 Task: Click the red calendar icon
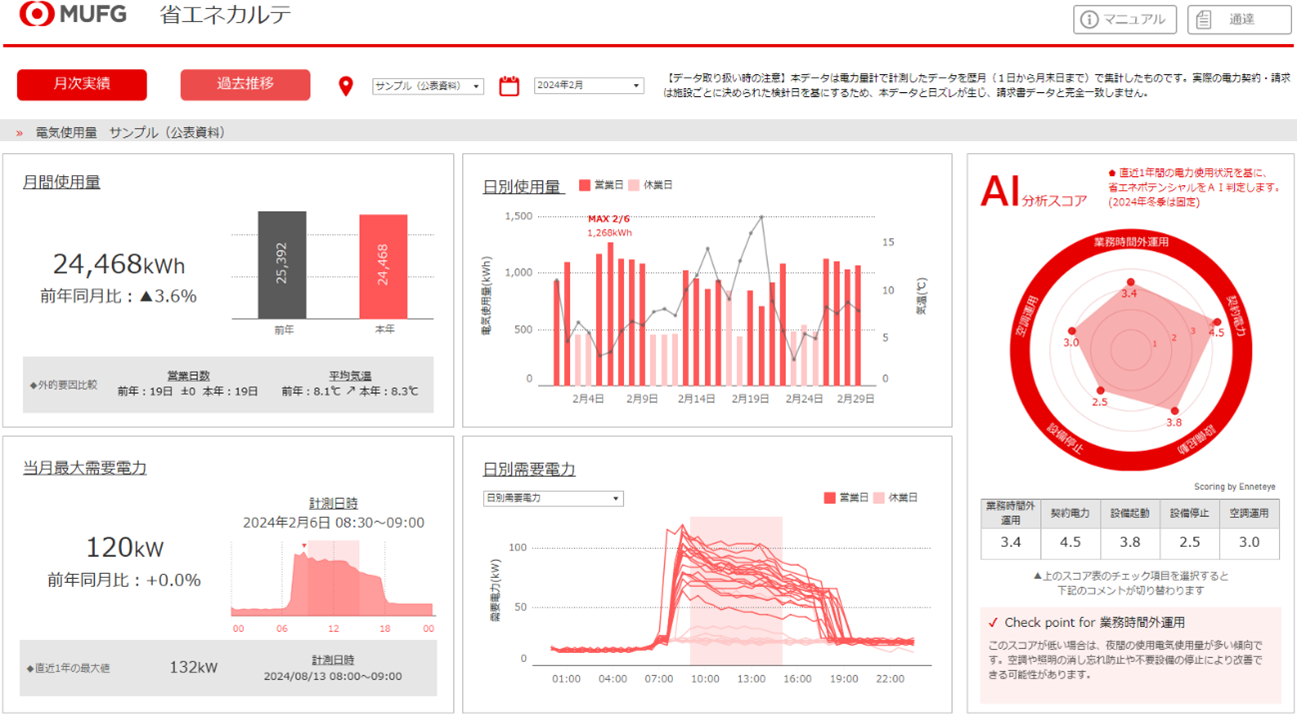coord(509,86)
